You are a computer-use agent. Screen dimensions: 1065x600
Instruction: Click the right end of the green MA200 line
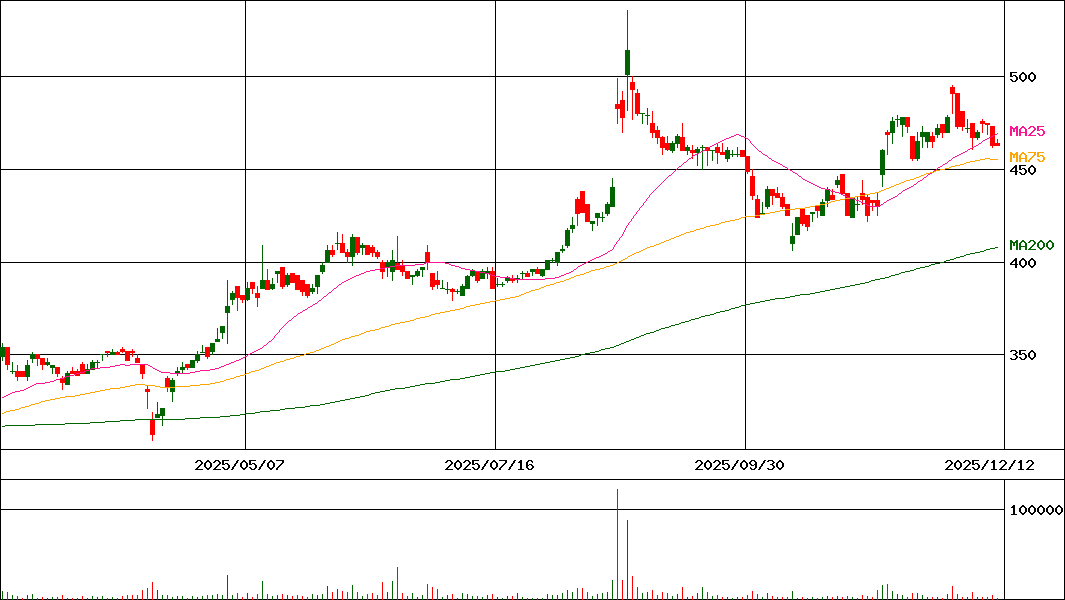point(997,247)
